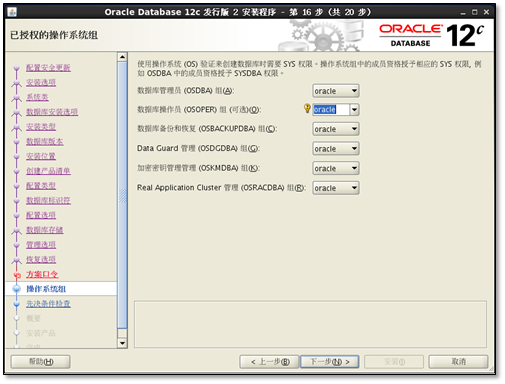Screen dimensions: 505x384
Task: Go to the 先决条件检查 step
Action: pos(48,304)
